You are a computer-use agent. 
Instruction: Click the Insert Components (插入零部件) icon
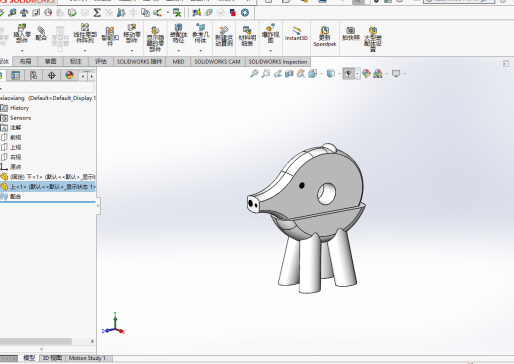[x=22, y=34]
